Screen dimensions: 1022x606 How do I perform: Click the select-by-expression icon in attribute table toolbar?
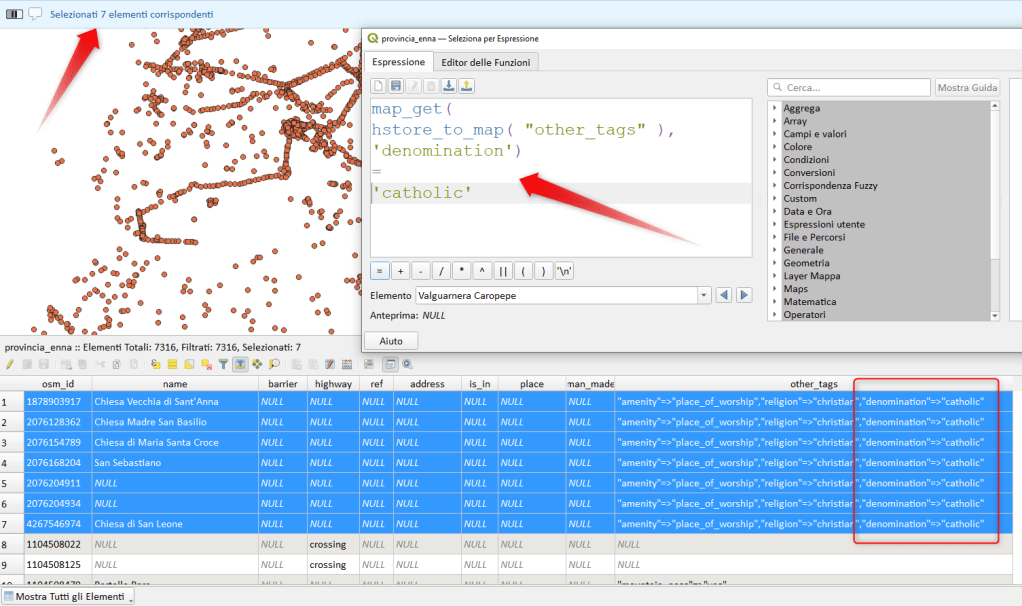(156, 365)
